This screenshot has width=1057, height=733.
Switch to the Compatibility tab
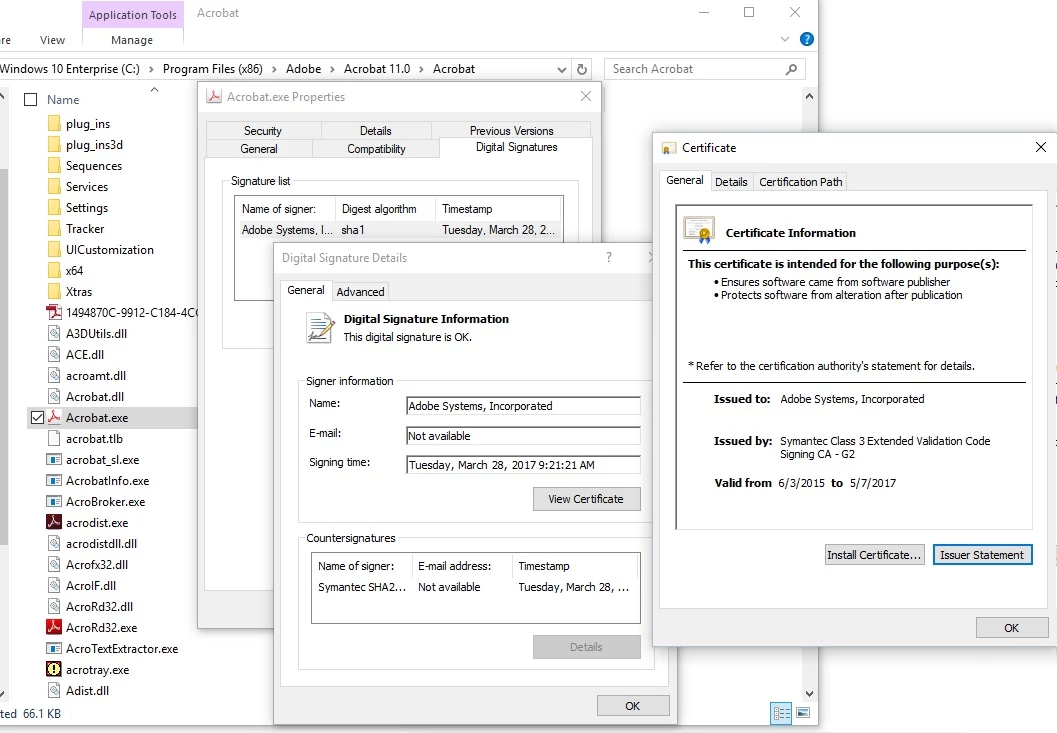click(x=376, y=149)
